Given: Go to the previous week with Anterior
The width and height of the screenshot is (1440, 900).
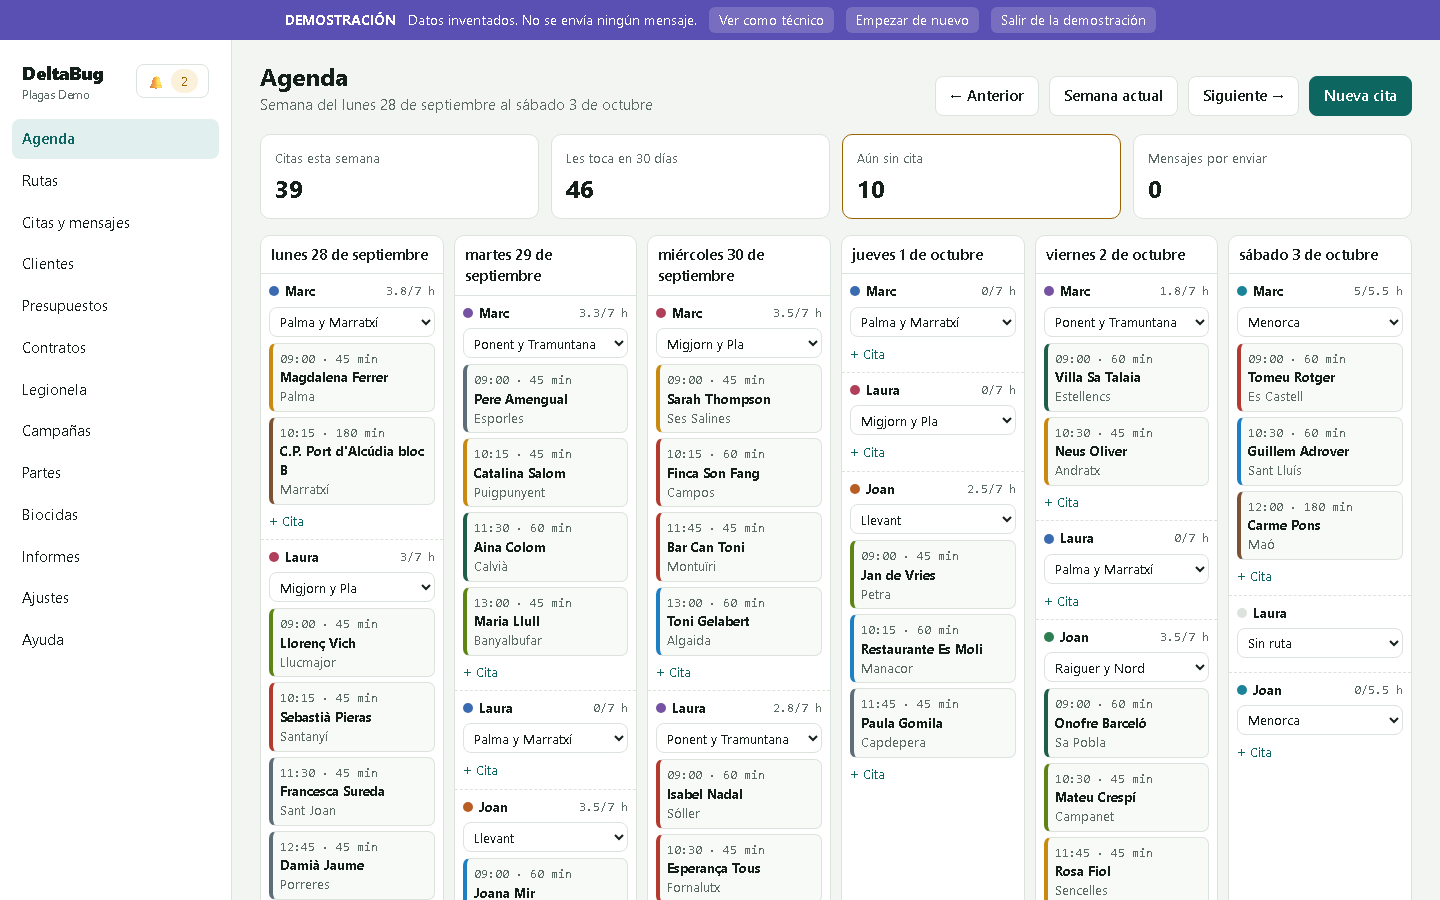Looking at the screenshot, I should point(987,96).
